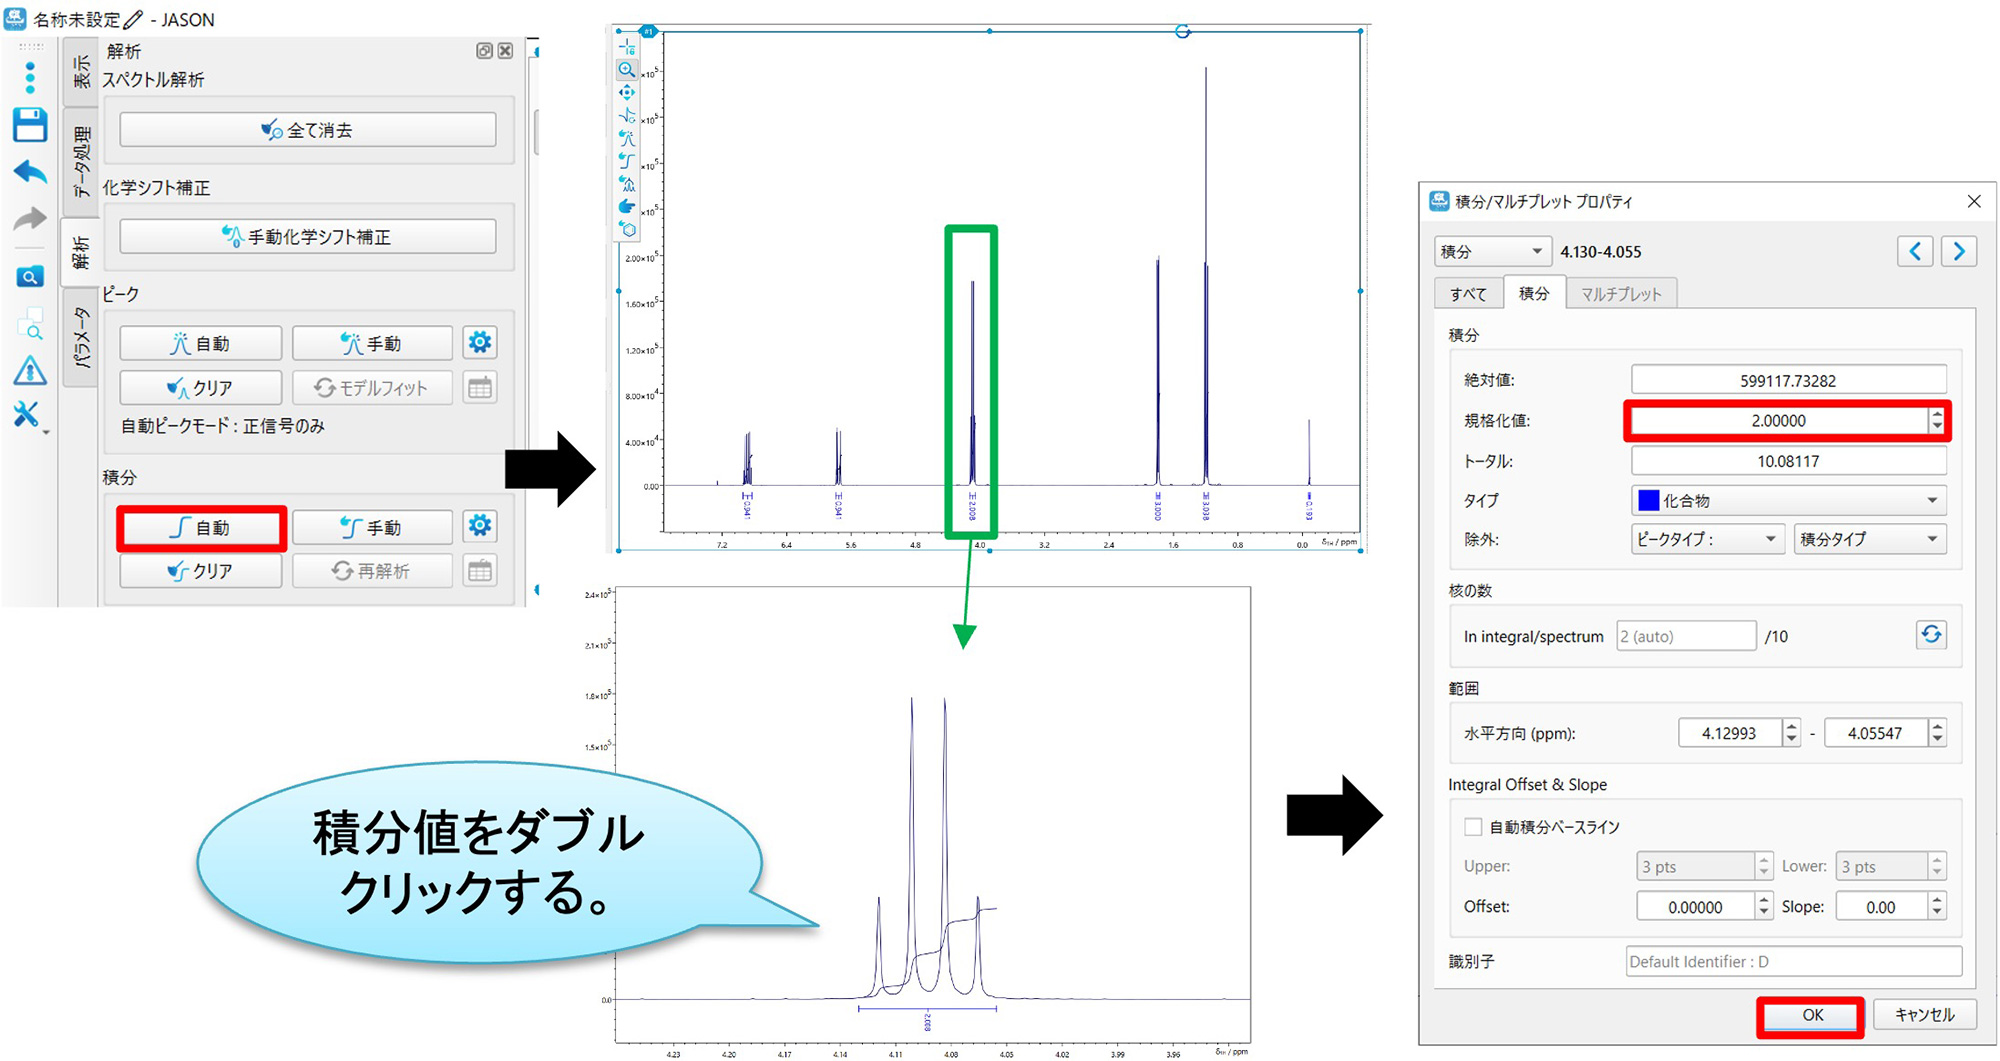Switch to the すべて tab
Viewport: 2000px width, 1061px height.
(1468, 294)
